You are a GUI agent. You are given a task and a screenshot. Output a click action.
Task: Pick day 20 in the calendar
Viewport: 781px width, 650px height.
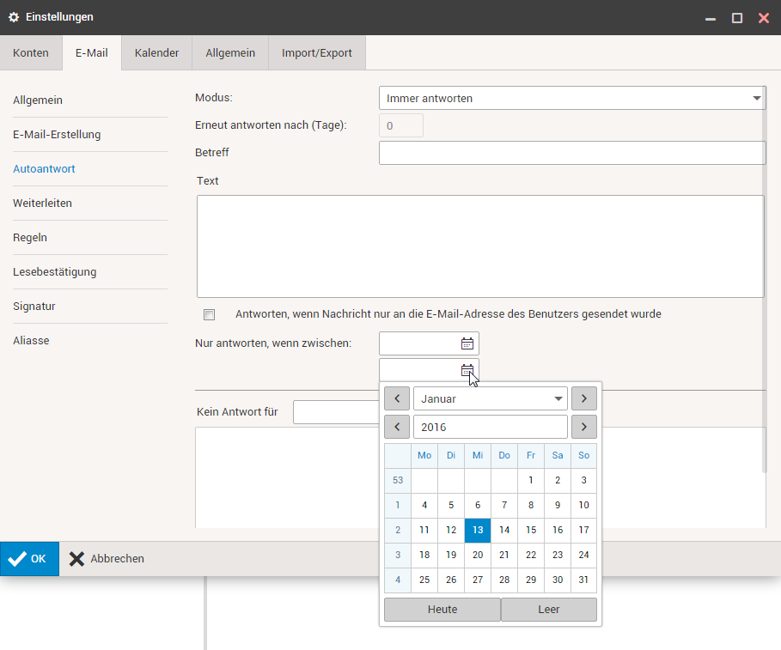coord(478,555)
